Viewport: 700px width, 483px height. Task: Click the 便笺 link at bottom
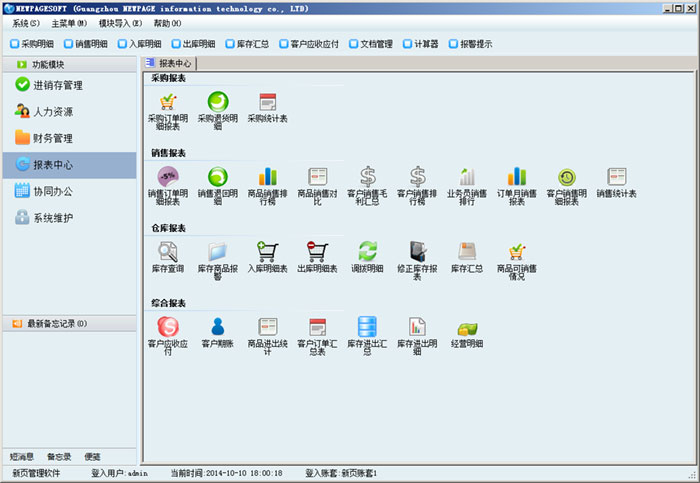92,456
